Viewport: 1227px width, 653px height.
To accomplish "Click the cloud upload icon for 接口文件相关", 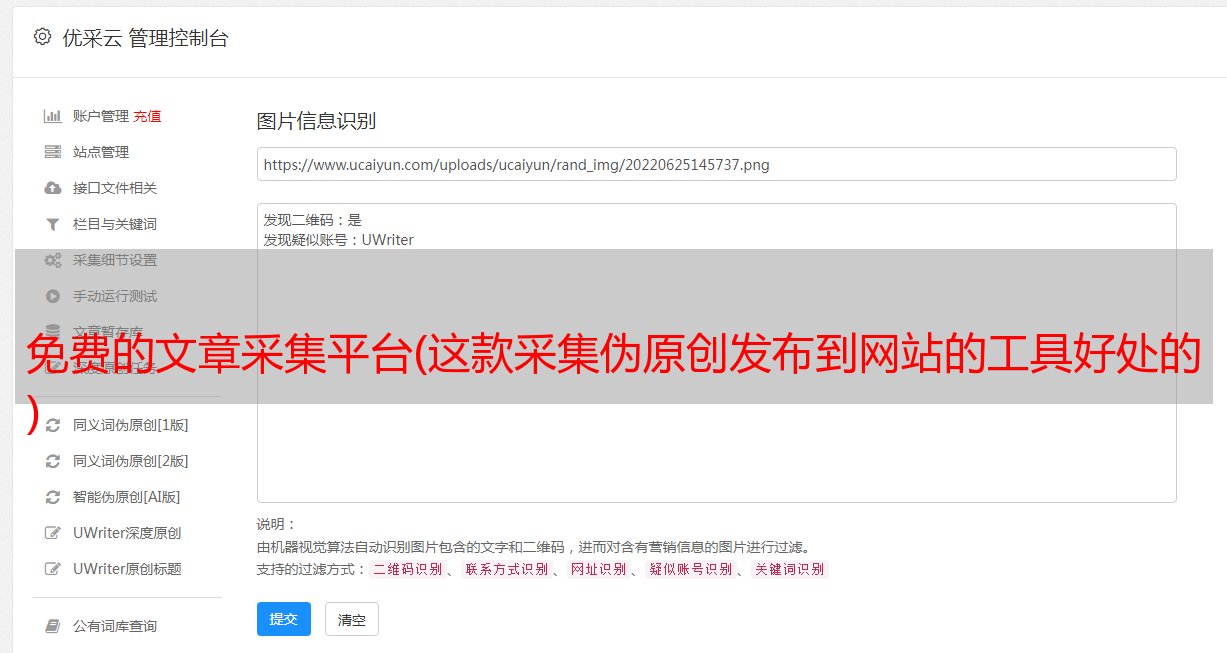I will (53, 188).
